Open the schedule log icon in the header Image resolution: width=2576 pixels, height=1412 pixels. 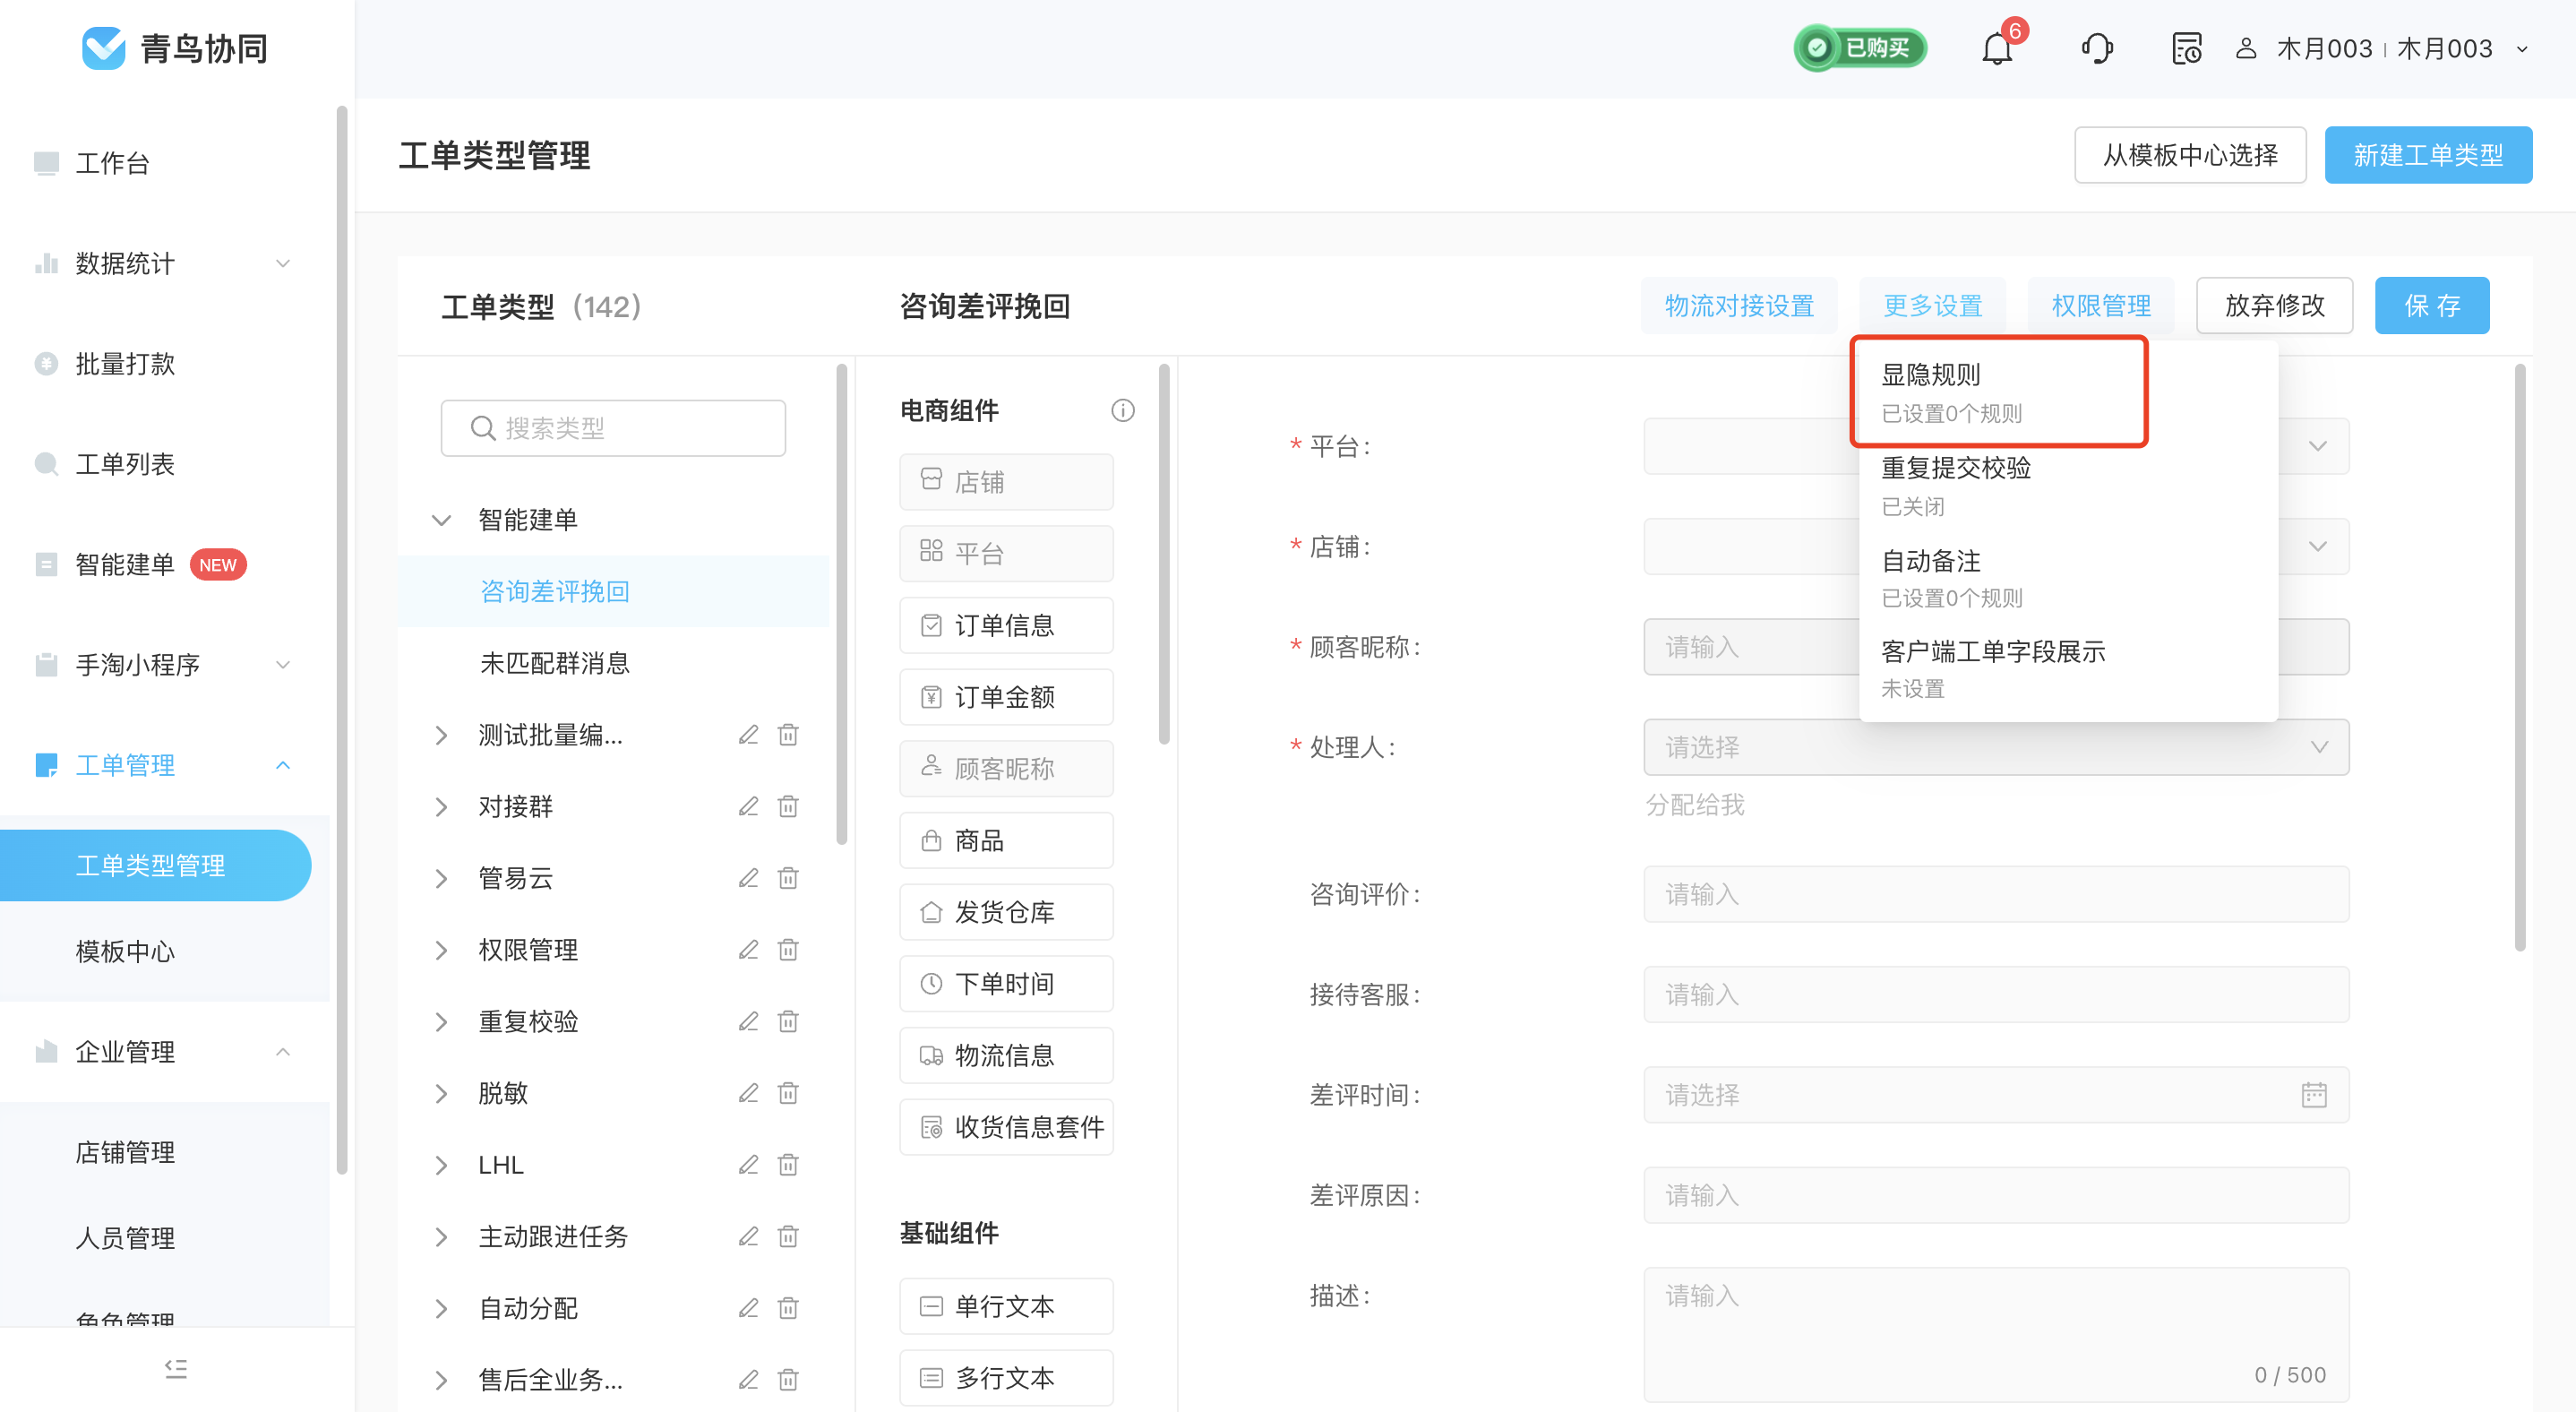(x=2187, y=48)
